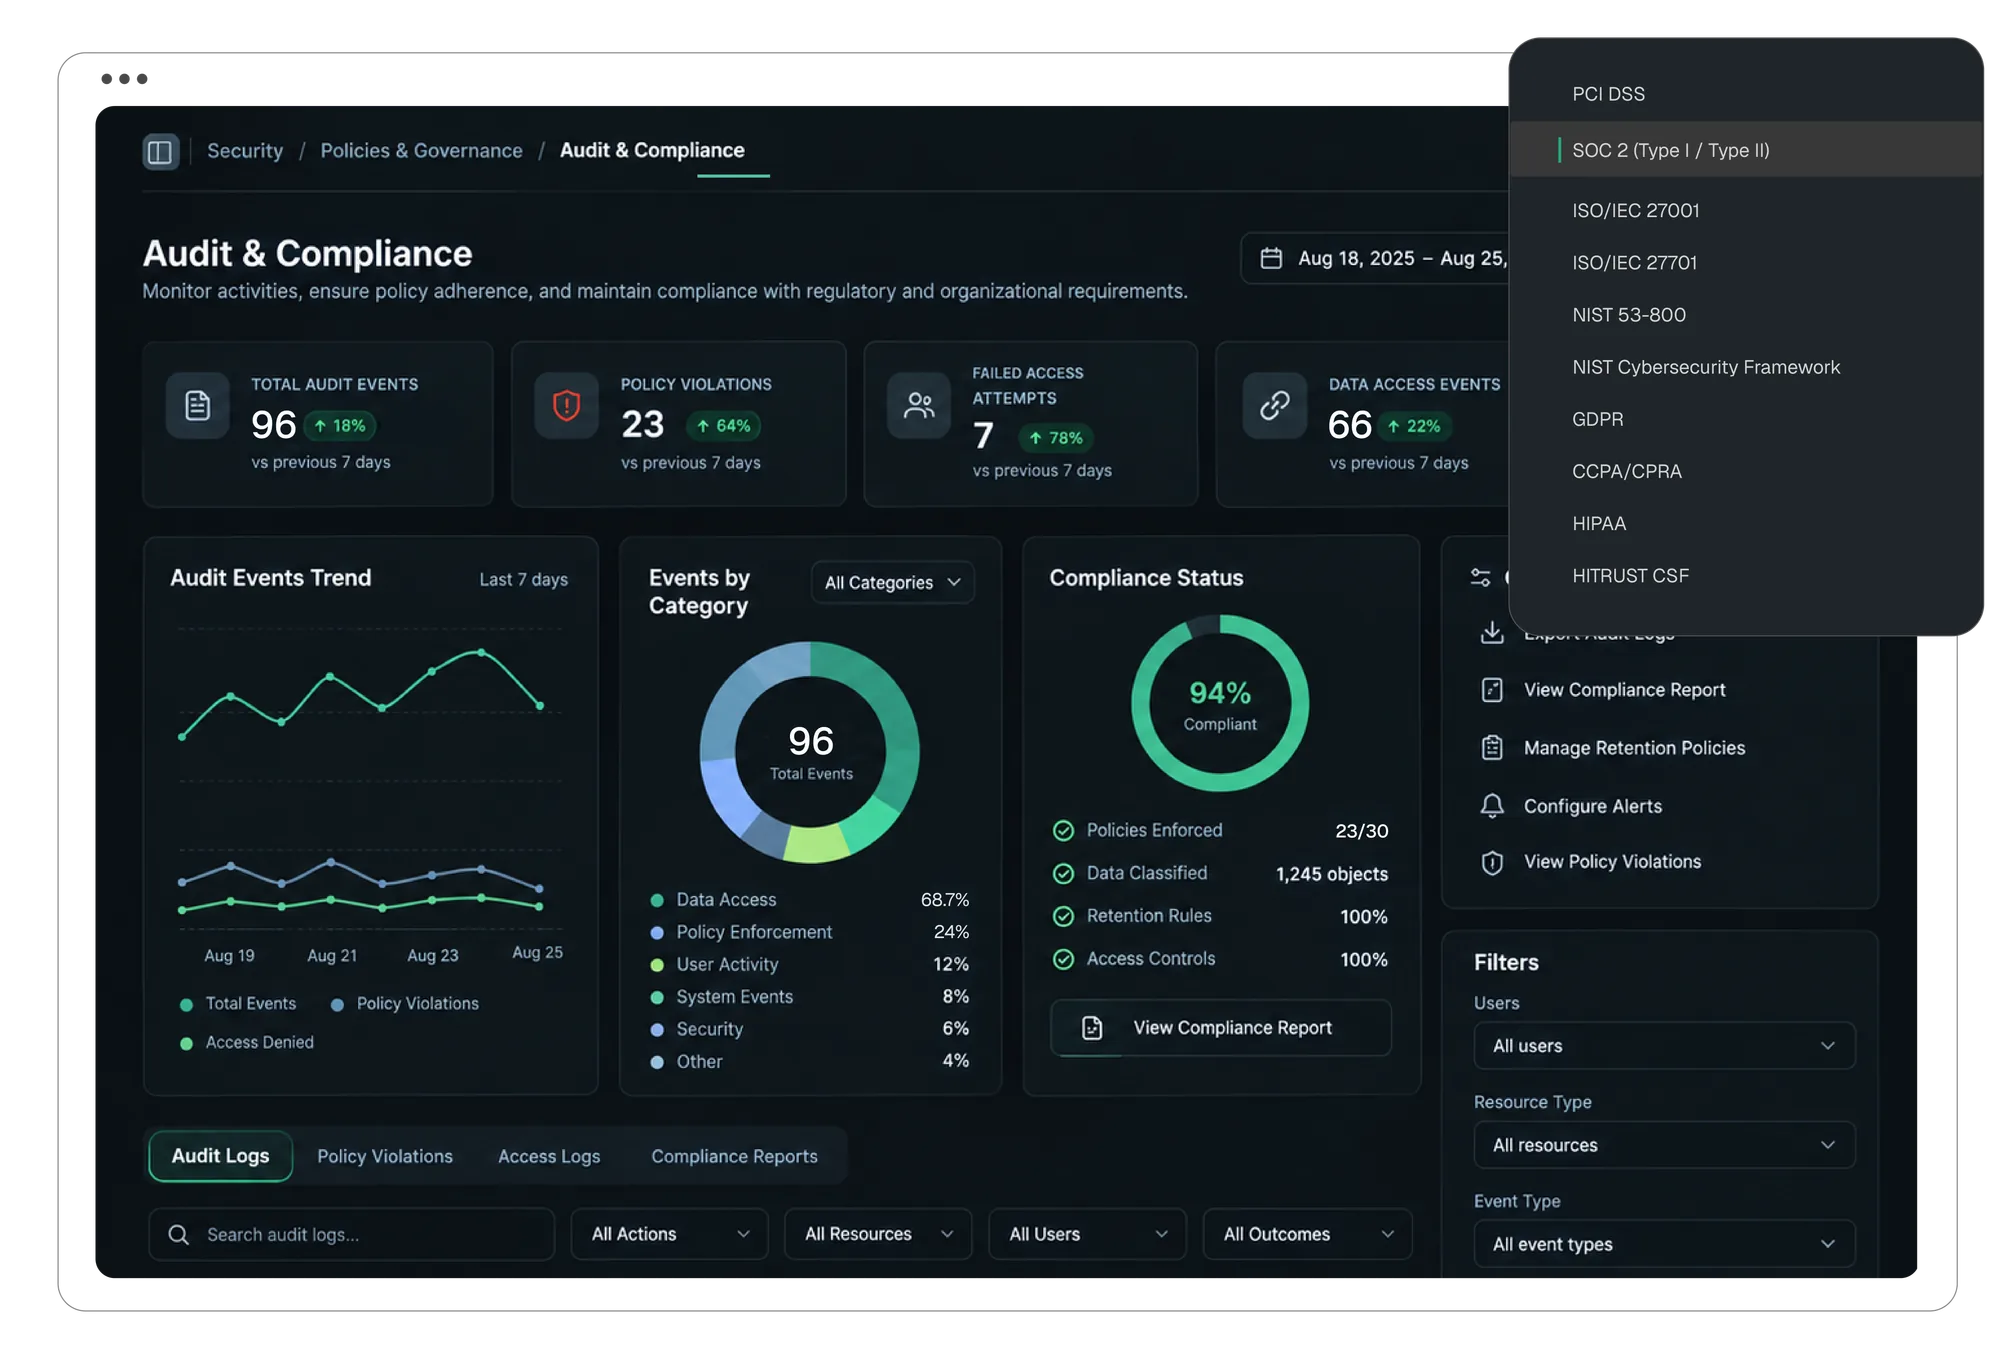Screen dimensions: 2000x1346
Task: Click the Manage Retention Policies clipboard icon
Action: click(x=1492, y=748)
